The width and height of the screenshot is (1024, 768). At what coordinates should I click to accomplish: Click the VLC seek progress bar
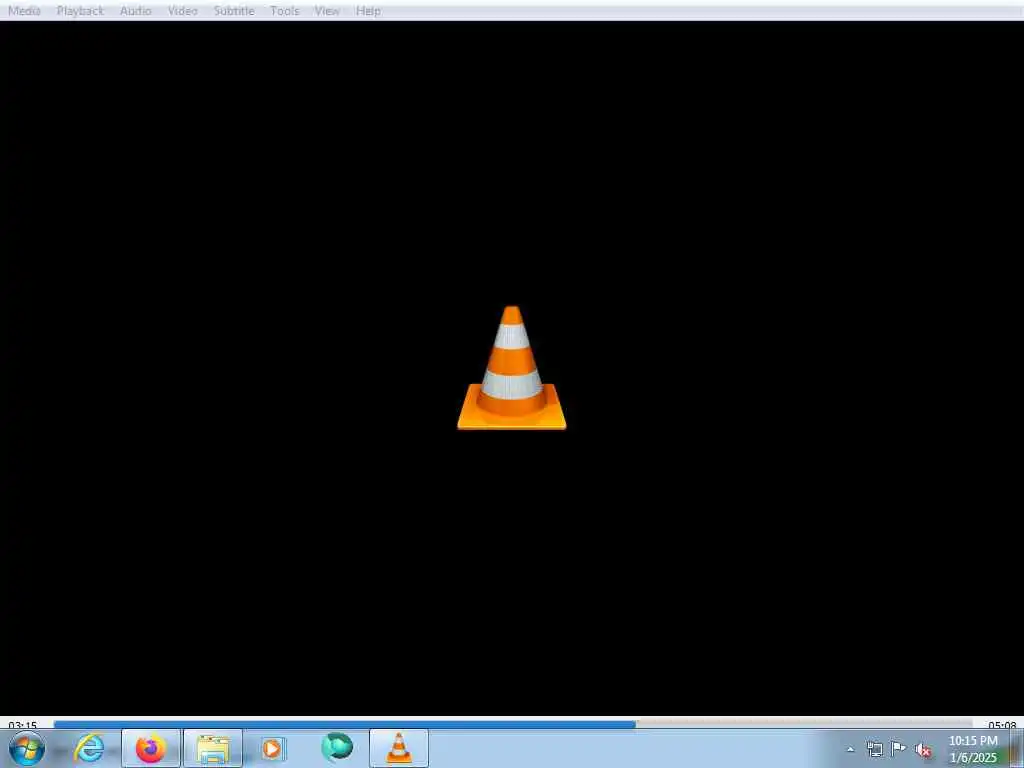[x=513, y=724]
